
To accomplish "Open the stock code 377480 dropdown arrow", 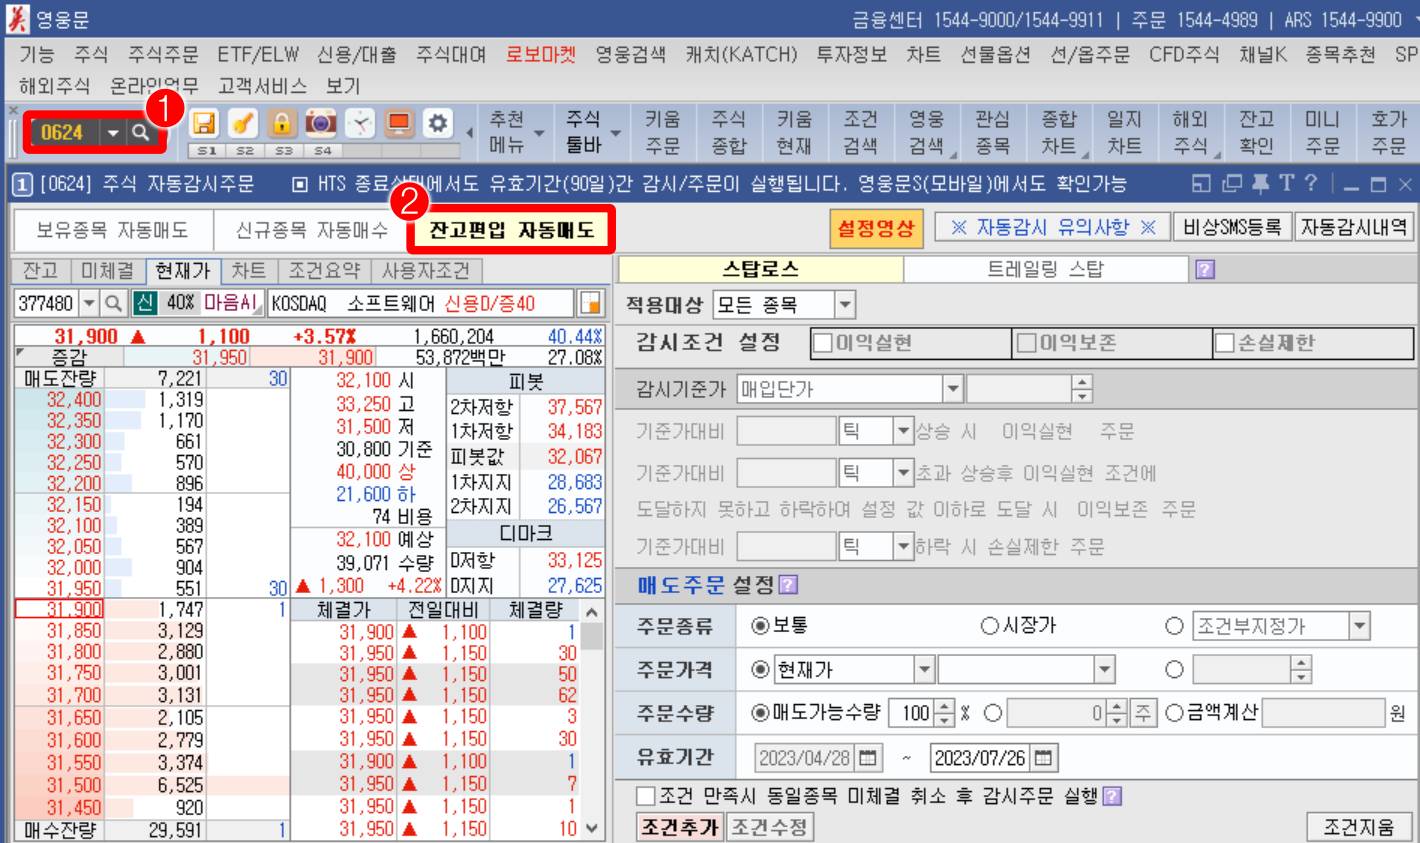I will (x=90, y=303).
